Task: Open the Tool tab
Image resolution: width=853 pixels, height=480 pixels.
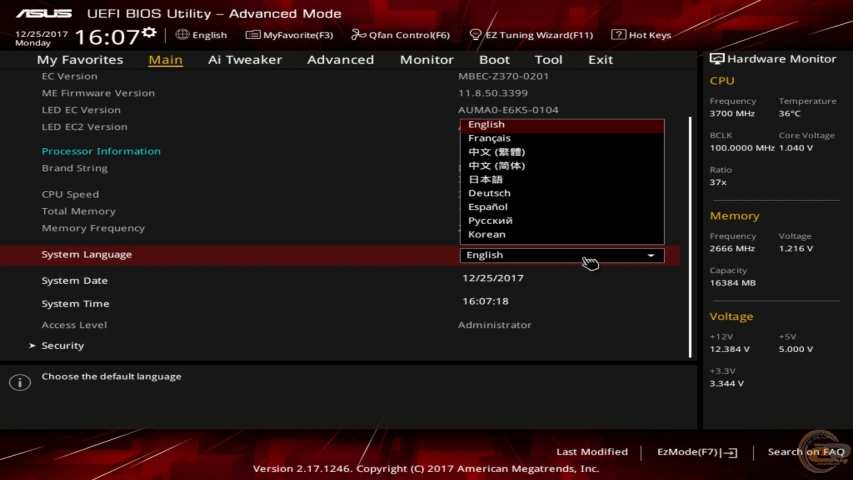Action: pos(548,59)
